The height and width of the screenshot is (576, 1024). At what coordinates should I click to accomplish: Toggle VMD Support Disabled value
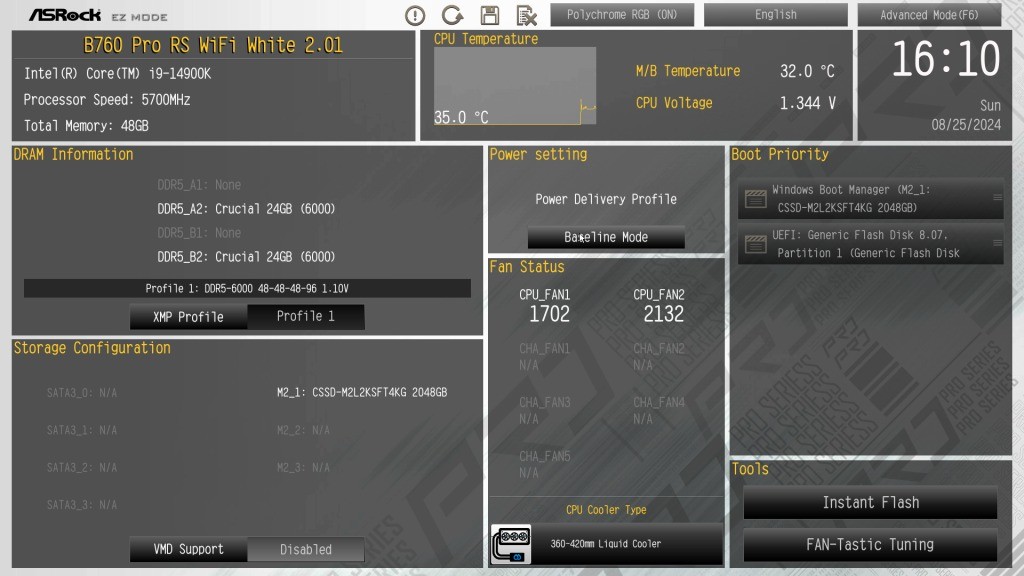click(306, 549)
